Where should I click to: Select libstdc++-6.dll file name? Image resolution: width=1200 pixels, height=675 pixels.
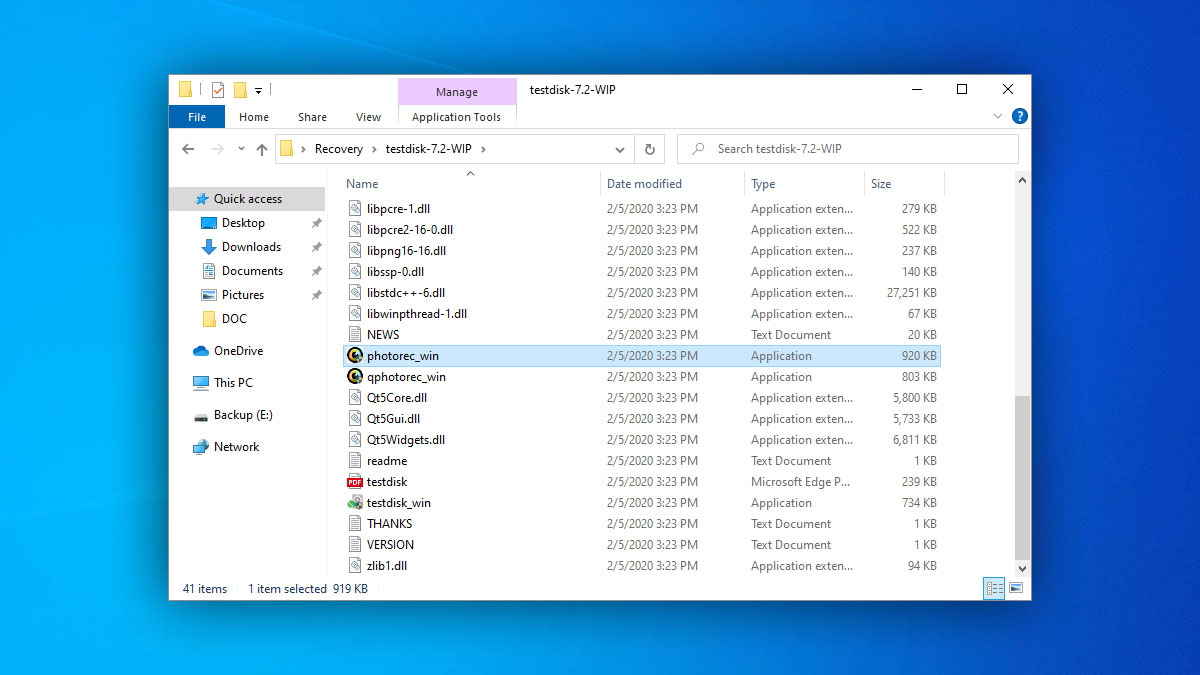pos(406,293)
